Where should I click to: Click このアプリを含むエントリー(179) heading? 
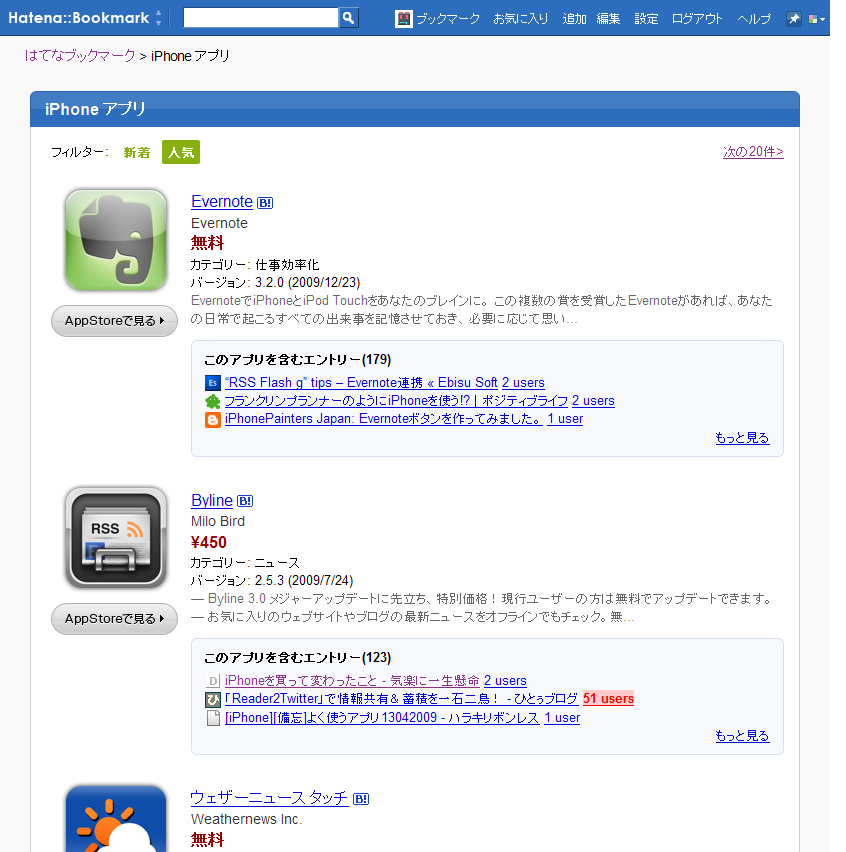click(x=297, y=360)
